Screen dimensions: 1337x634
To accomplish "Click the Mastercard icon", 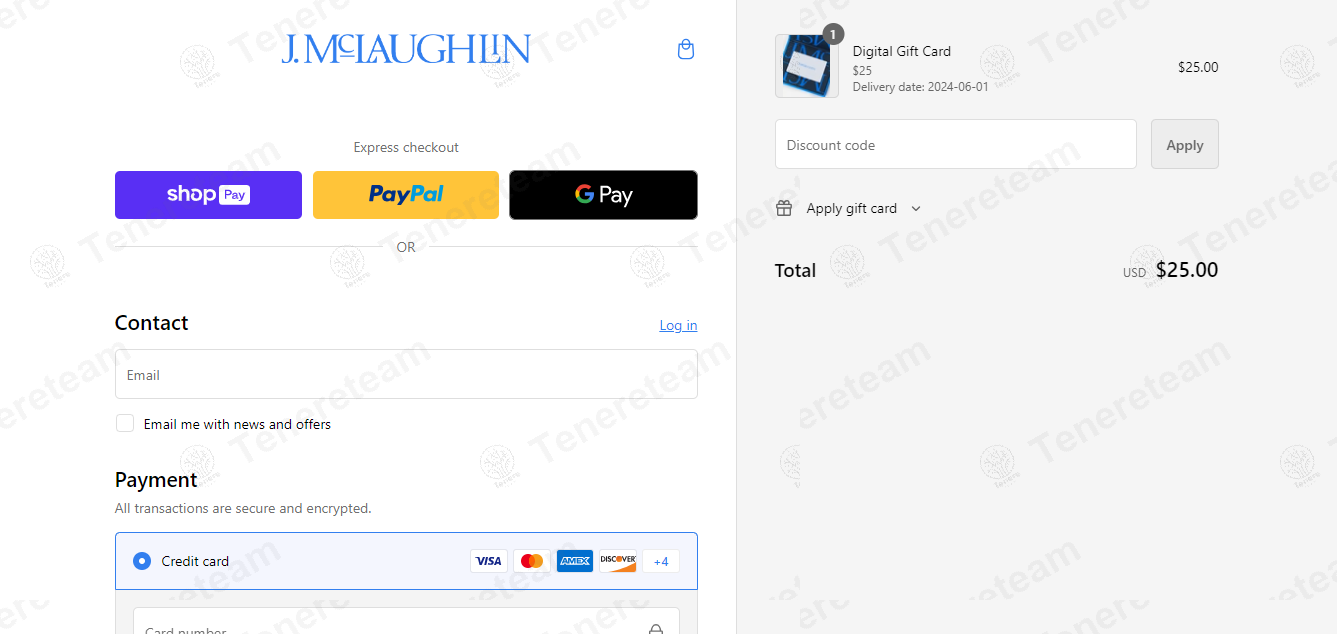I will [x=532, y=561].
